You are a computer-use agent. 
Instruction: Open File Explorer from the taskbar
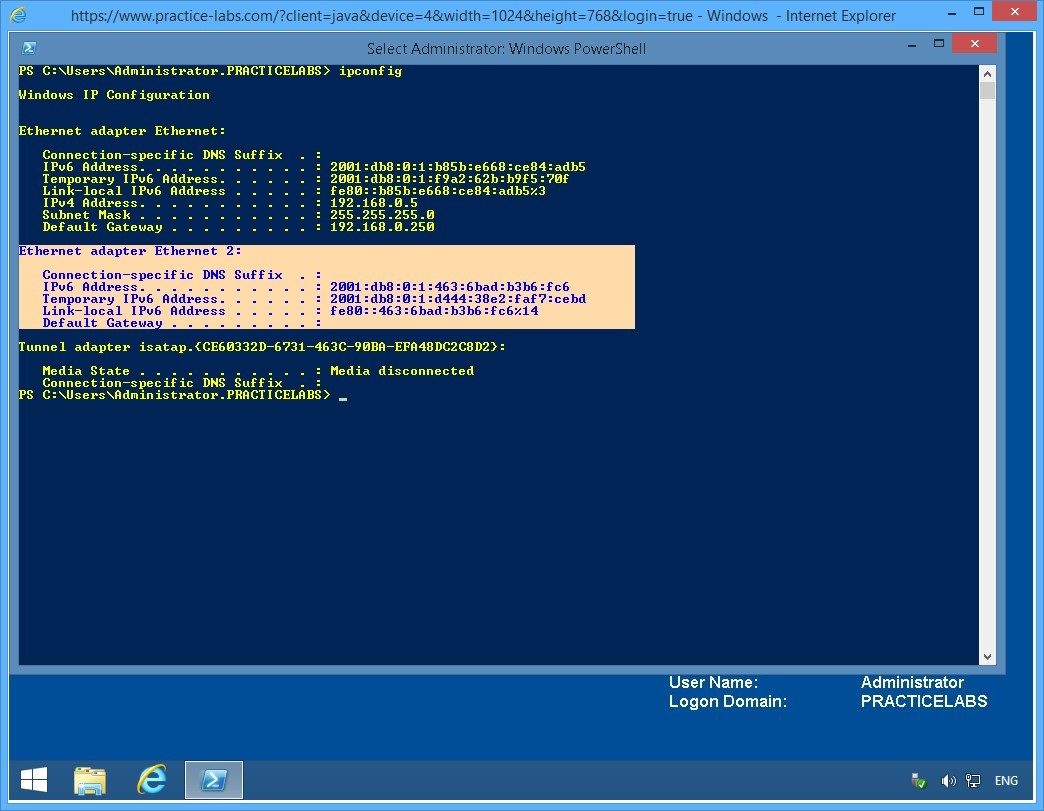coord(90,779)
